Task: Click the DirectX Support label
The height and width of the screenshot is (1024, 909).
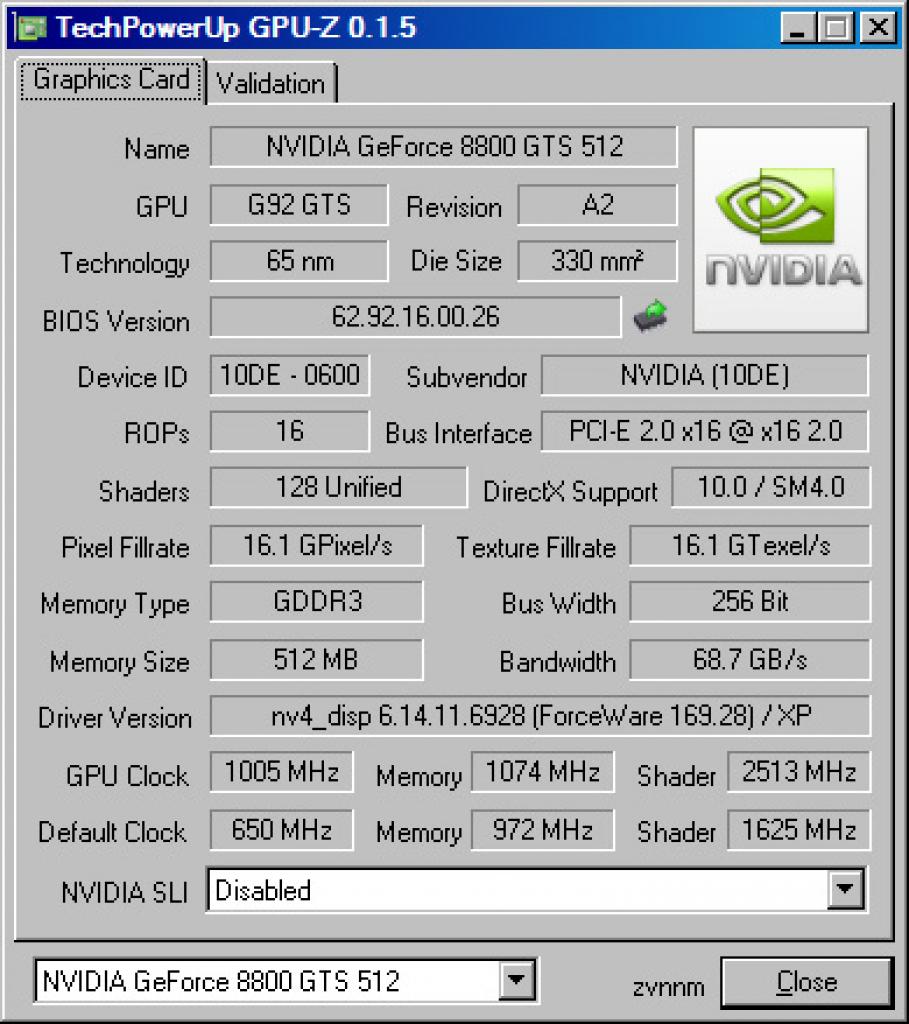Action: tap(570, 492)
